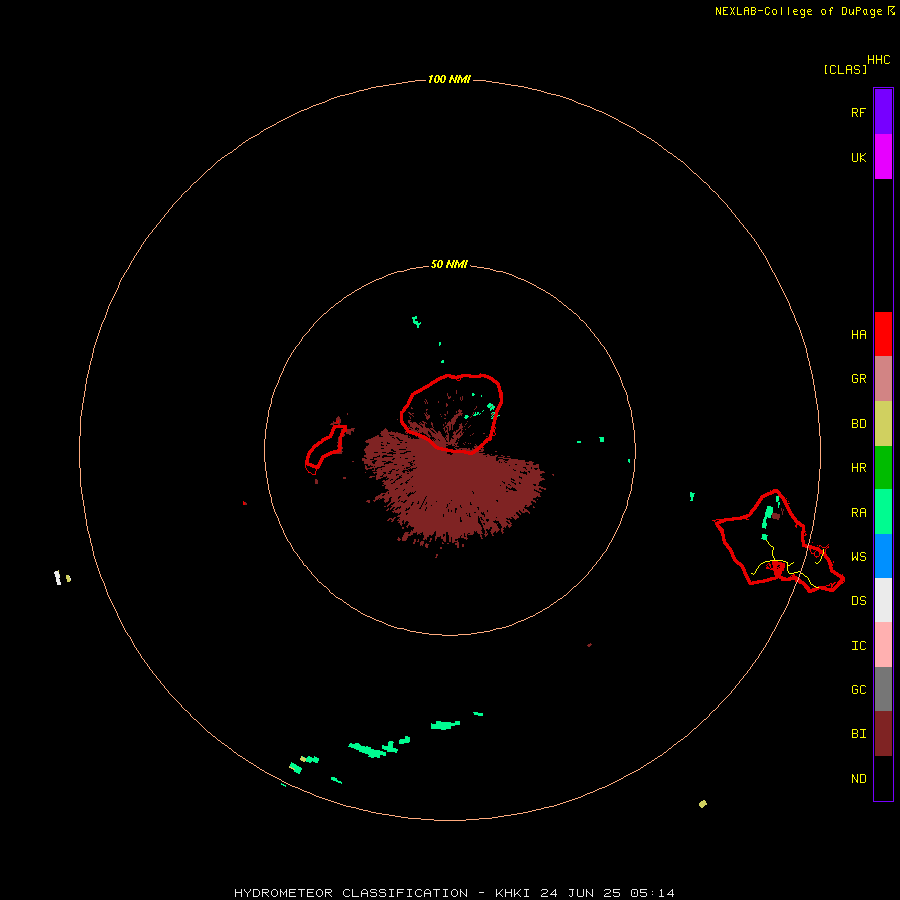Click the ND legend label
The height and width of the screenshot is (900, 900).
pyautogui.click(x=858, y=779)
